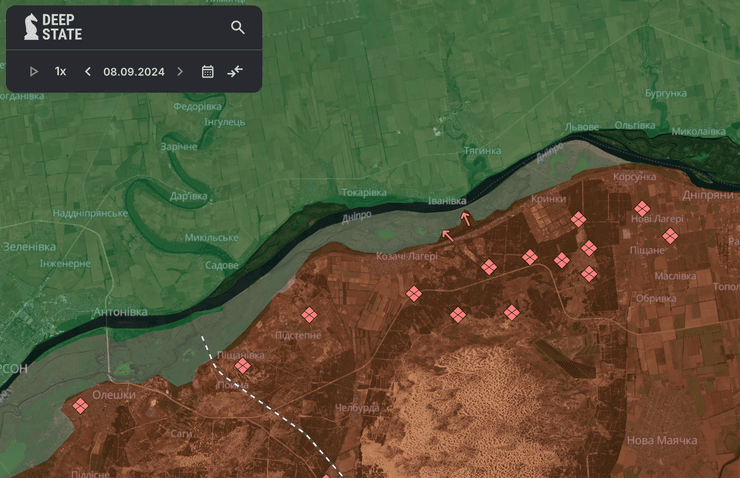740x478 pixels.
Task: Select unit marker by Підстепне
Action: (x=310, y=316)
